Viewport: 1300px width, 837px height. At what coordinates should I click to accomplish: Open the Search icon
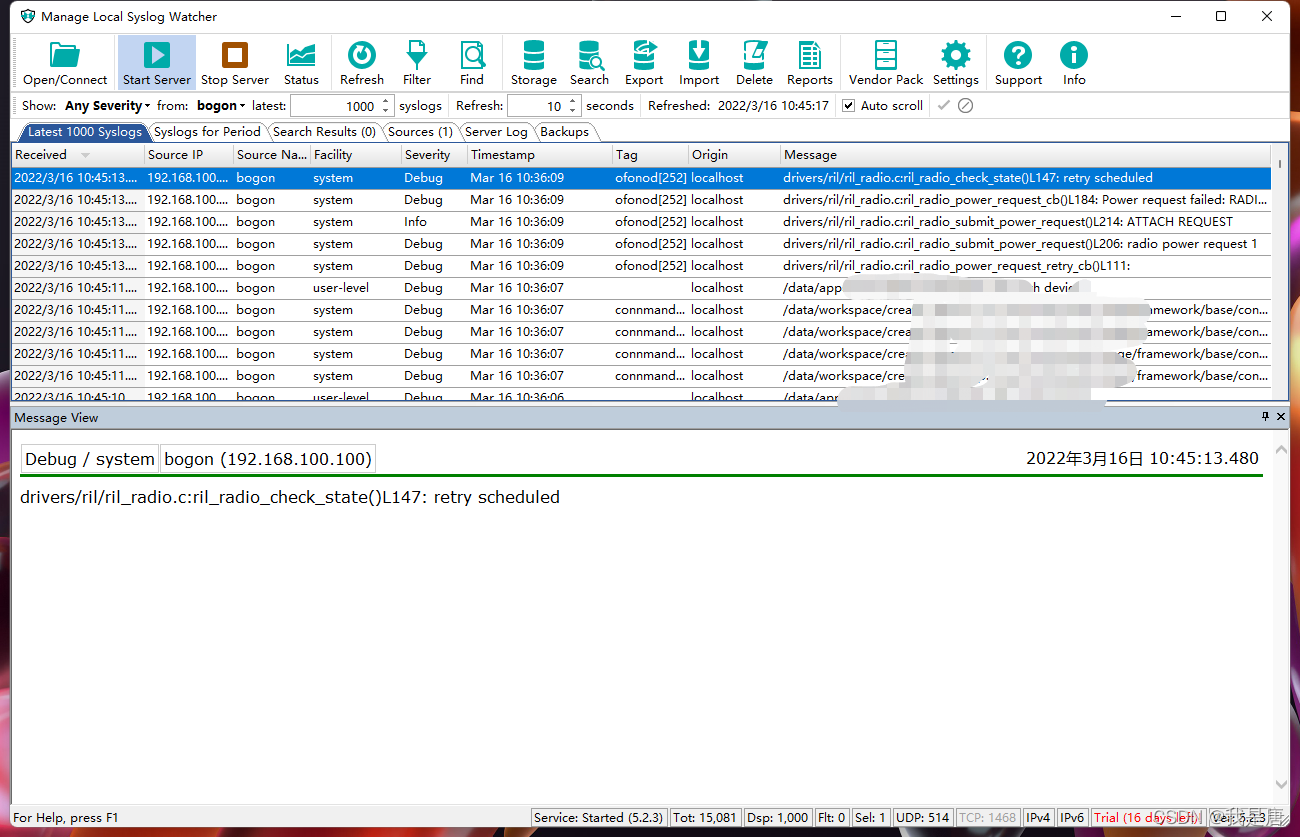pyautogui.click(x=589, y=61)
